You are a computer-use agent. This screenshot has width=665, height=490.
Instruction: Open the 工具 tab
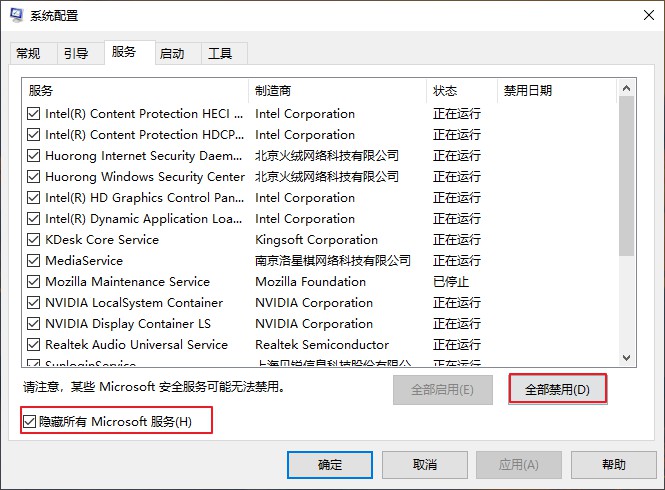pos(220,53)
